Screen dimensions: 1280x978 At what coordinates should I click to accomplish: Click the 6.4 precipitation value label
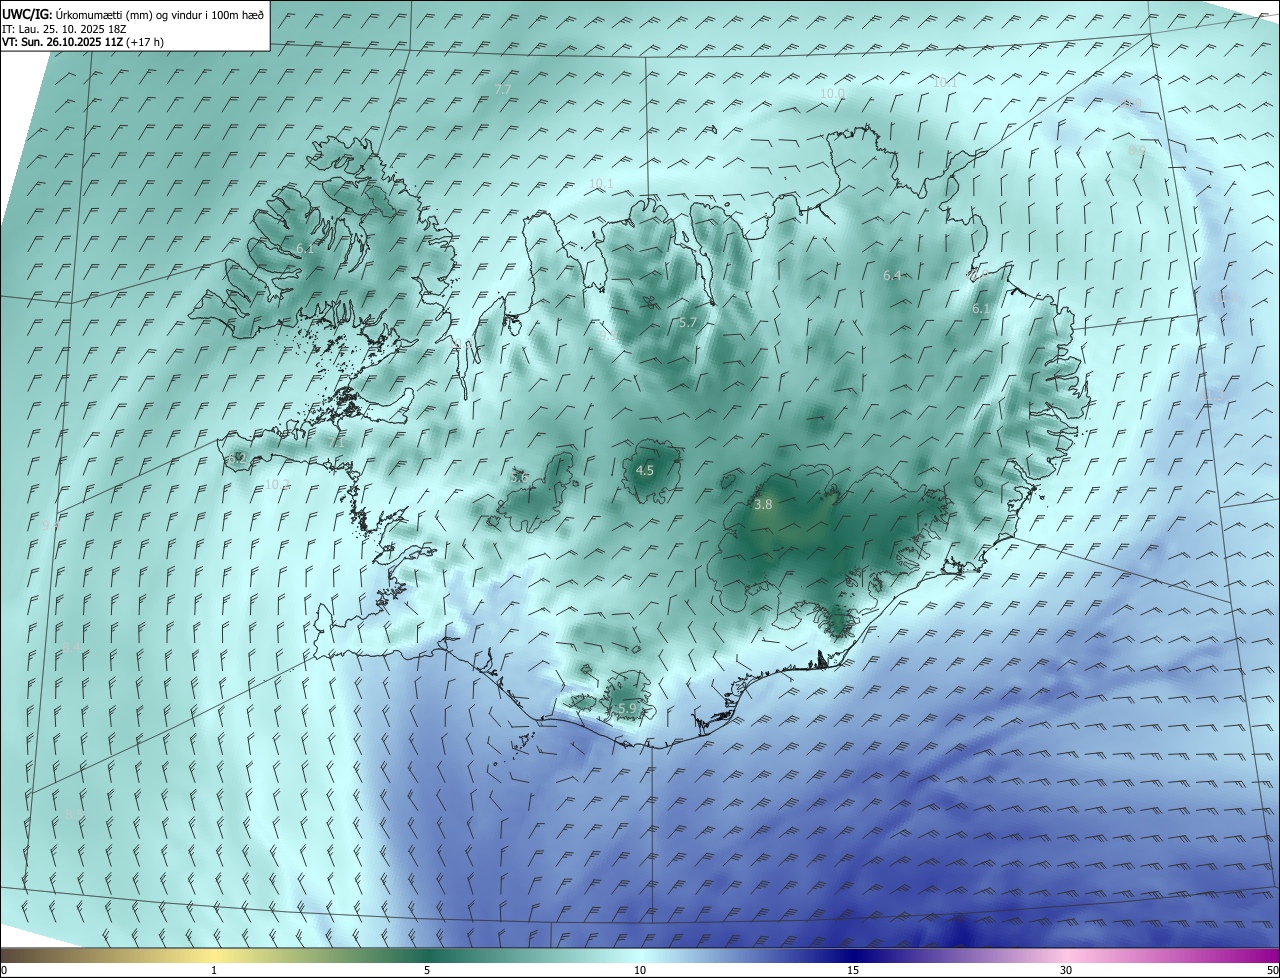pyautogui.click(x=893, y=275)
